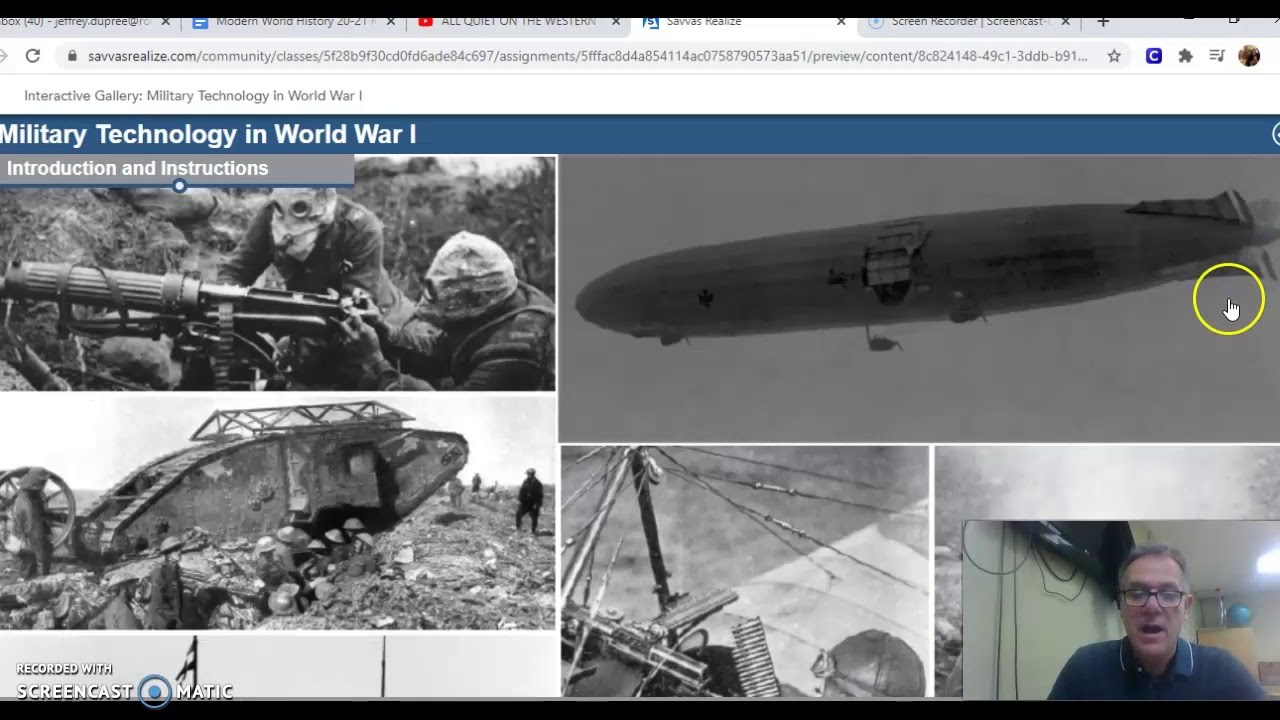Switch to All Quiet on the Western tab
1280x720 pixels.
[x=517, y=21]
